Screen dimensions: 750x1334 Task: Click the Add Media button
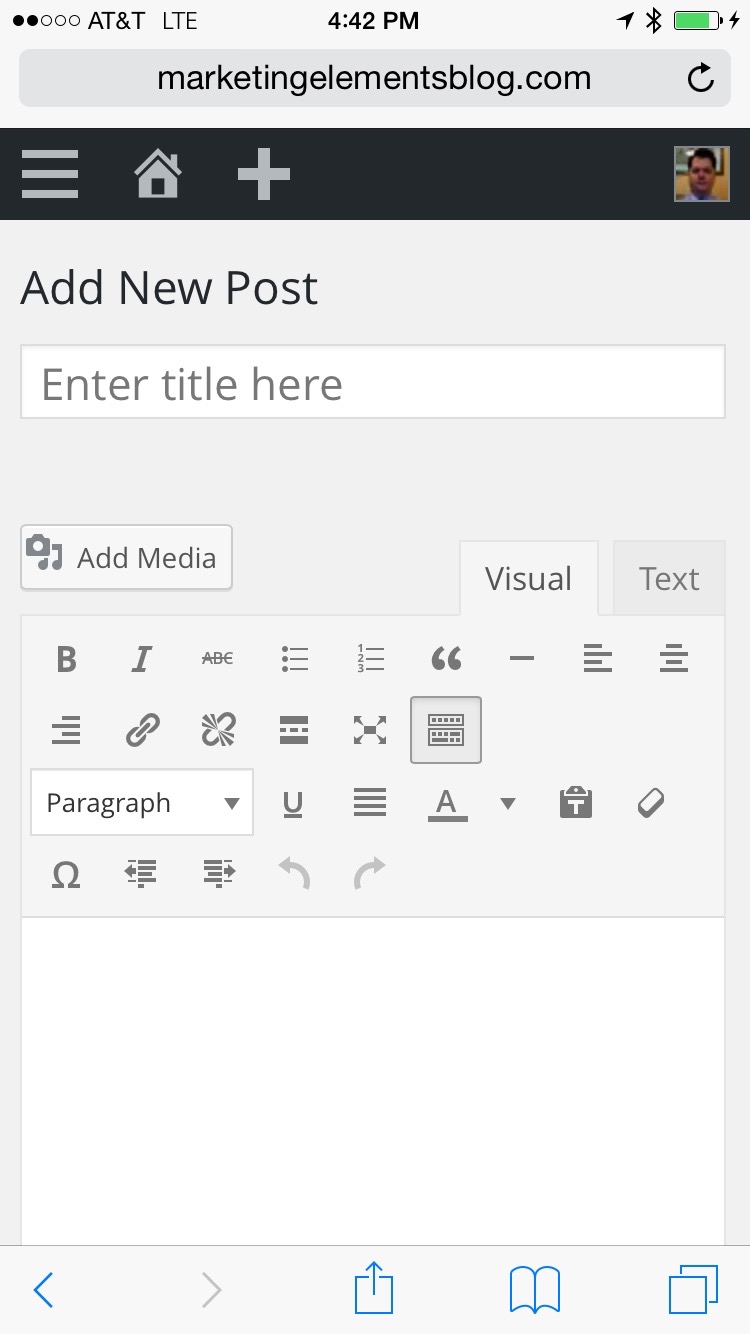point(127,557)
